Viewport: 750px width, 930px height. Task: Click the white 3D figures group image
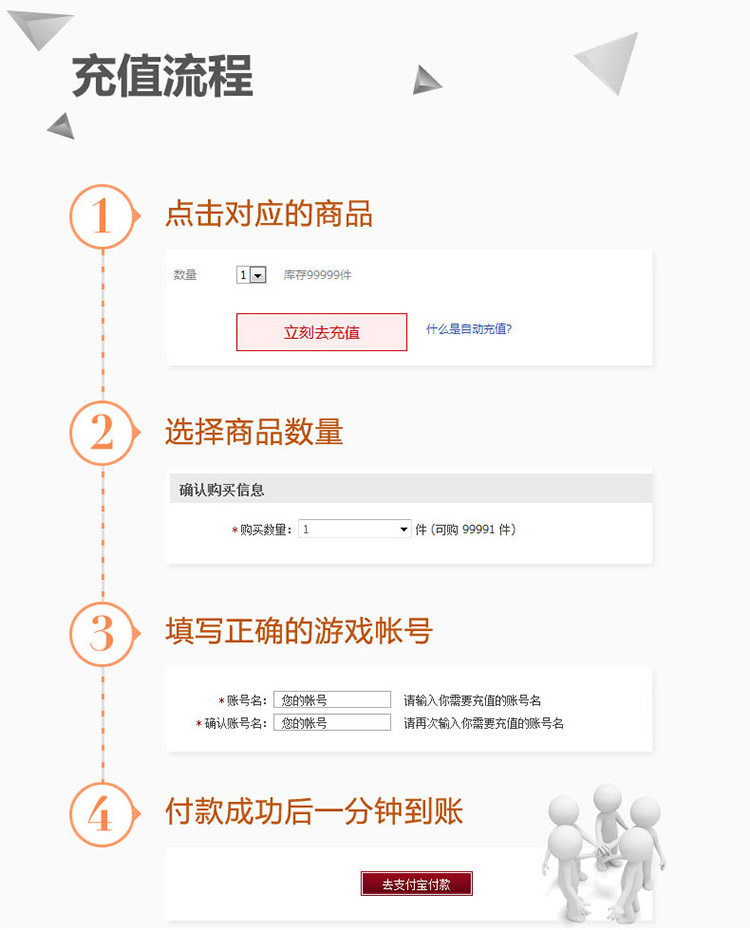[603, 852]
